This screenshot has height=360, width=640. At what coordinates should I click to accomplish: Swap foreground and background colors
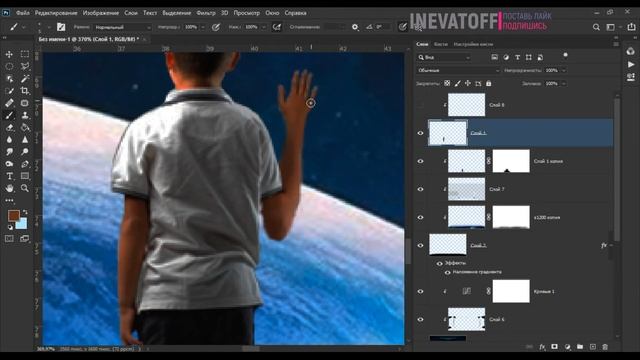pyautogui.click(x=25, y=212)
